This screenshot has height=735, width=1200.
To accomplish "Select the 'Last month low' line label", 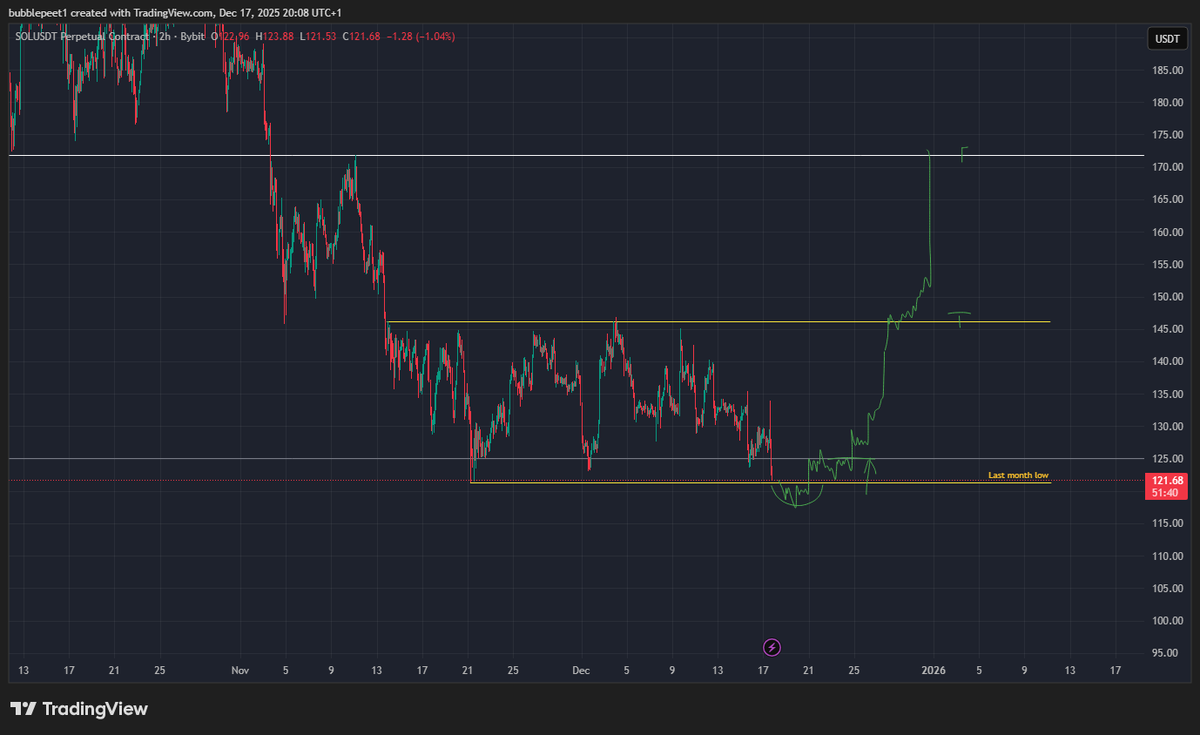I will 1018,475.
